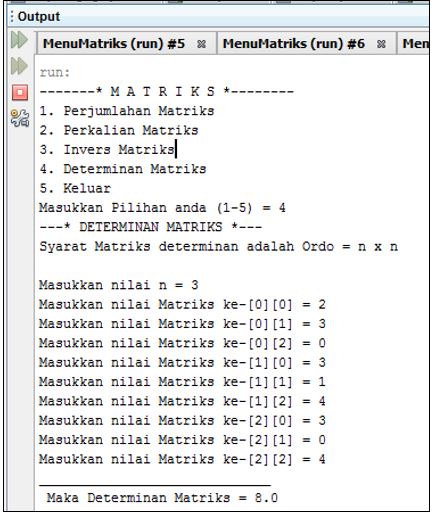Viewport: 438px width, 520px height.
Task: Click the Matriks ke-[0][2] = 0 line
Action: pyautogui.click(x=182, y=343)
